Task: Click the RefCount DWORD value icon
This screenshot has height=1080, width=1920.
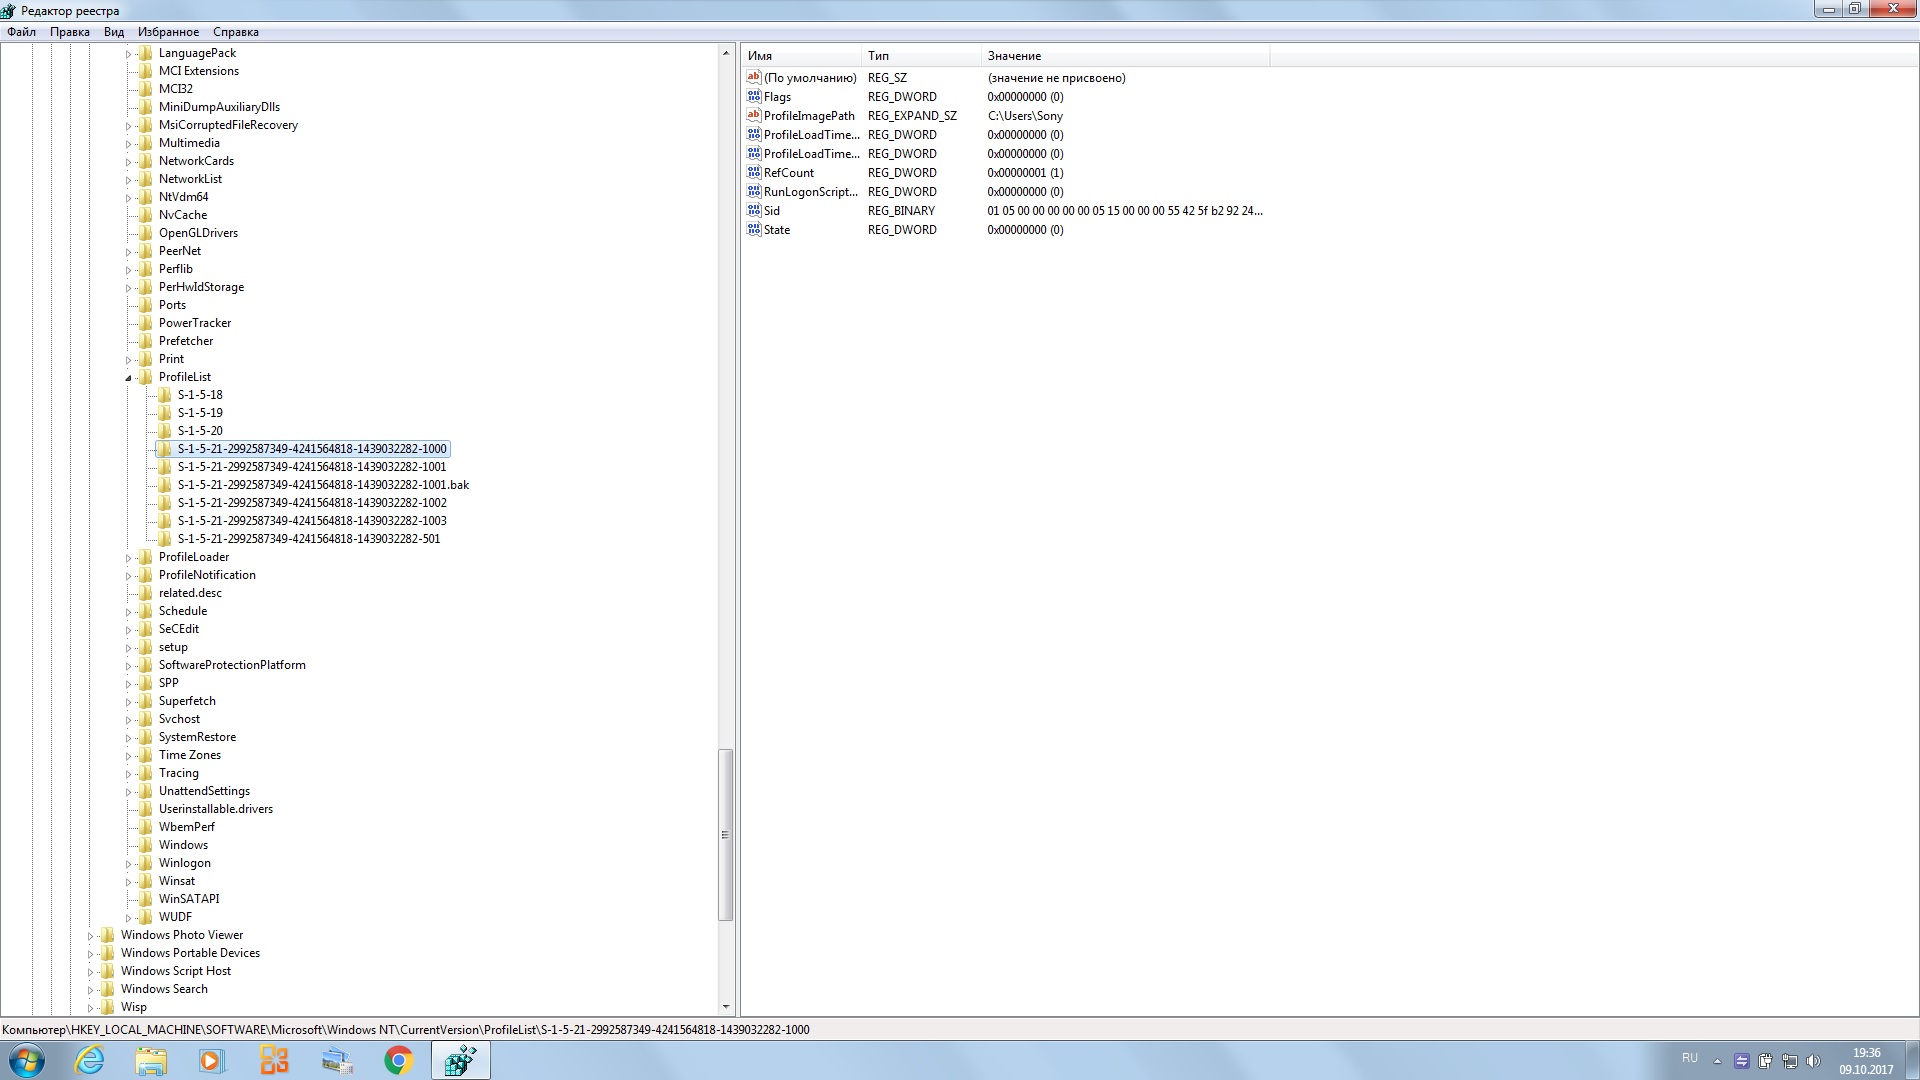Action: coord(754,173)
